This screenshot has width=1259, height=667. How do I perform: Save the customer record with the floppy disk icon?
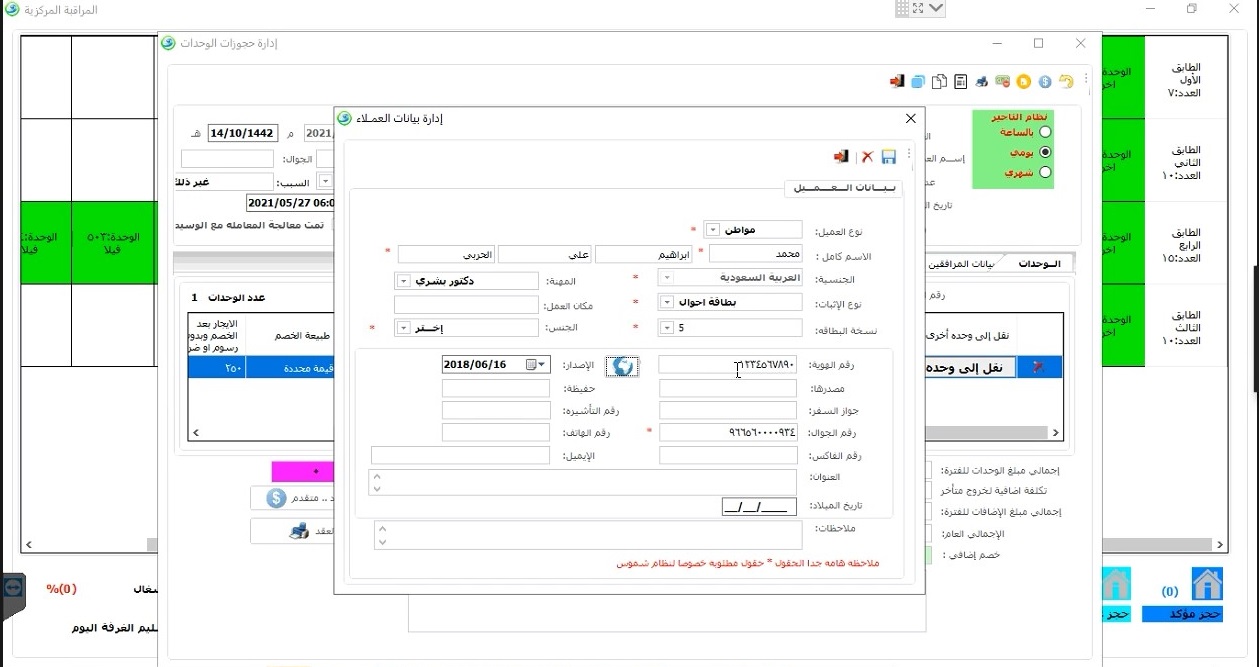point(888,157)
